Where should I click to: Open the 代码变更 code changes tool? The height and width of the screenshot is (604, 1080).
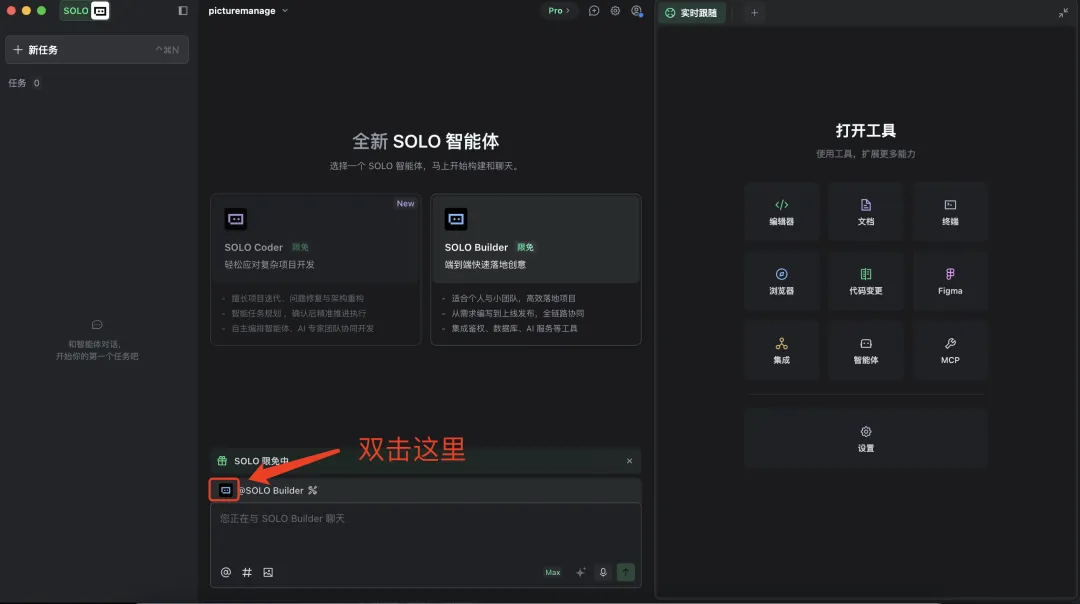click(x=866, y=282)
